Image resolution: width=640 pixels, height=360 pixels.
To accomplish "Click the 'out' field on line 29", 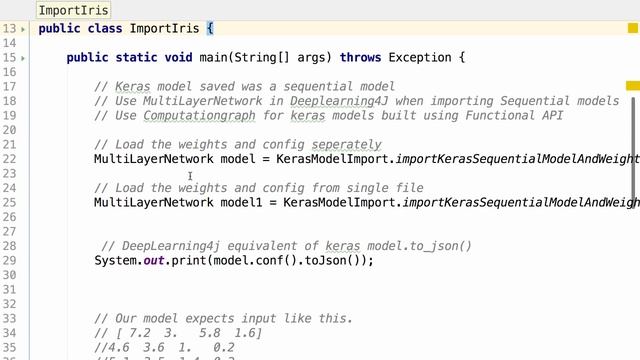I will pos(153,261).
